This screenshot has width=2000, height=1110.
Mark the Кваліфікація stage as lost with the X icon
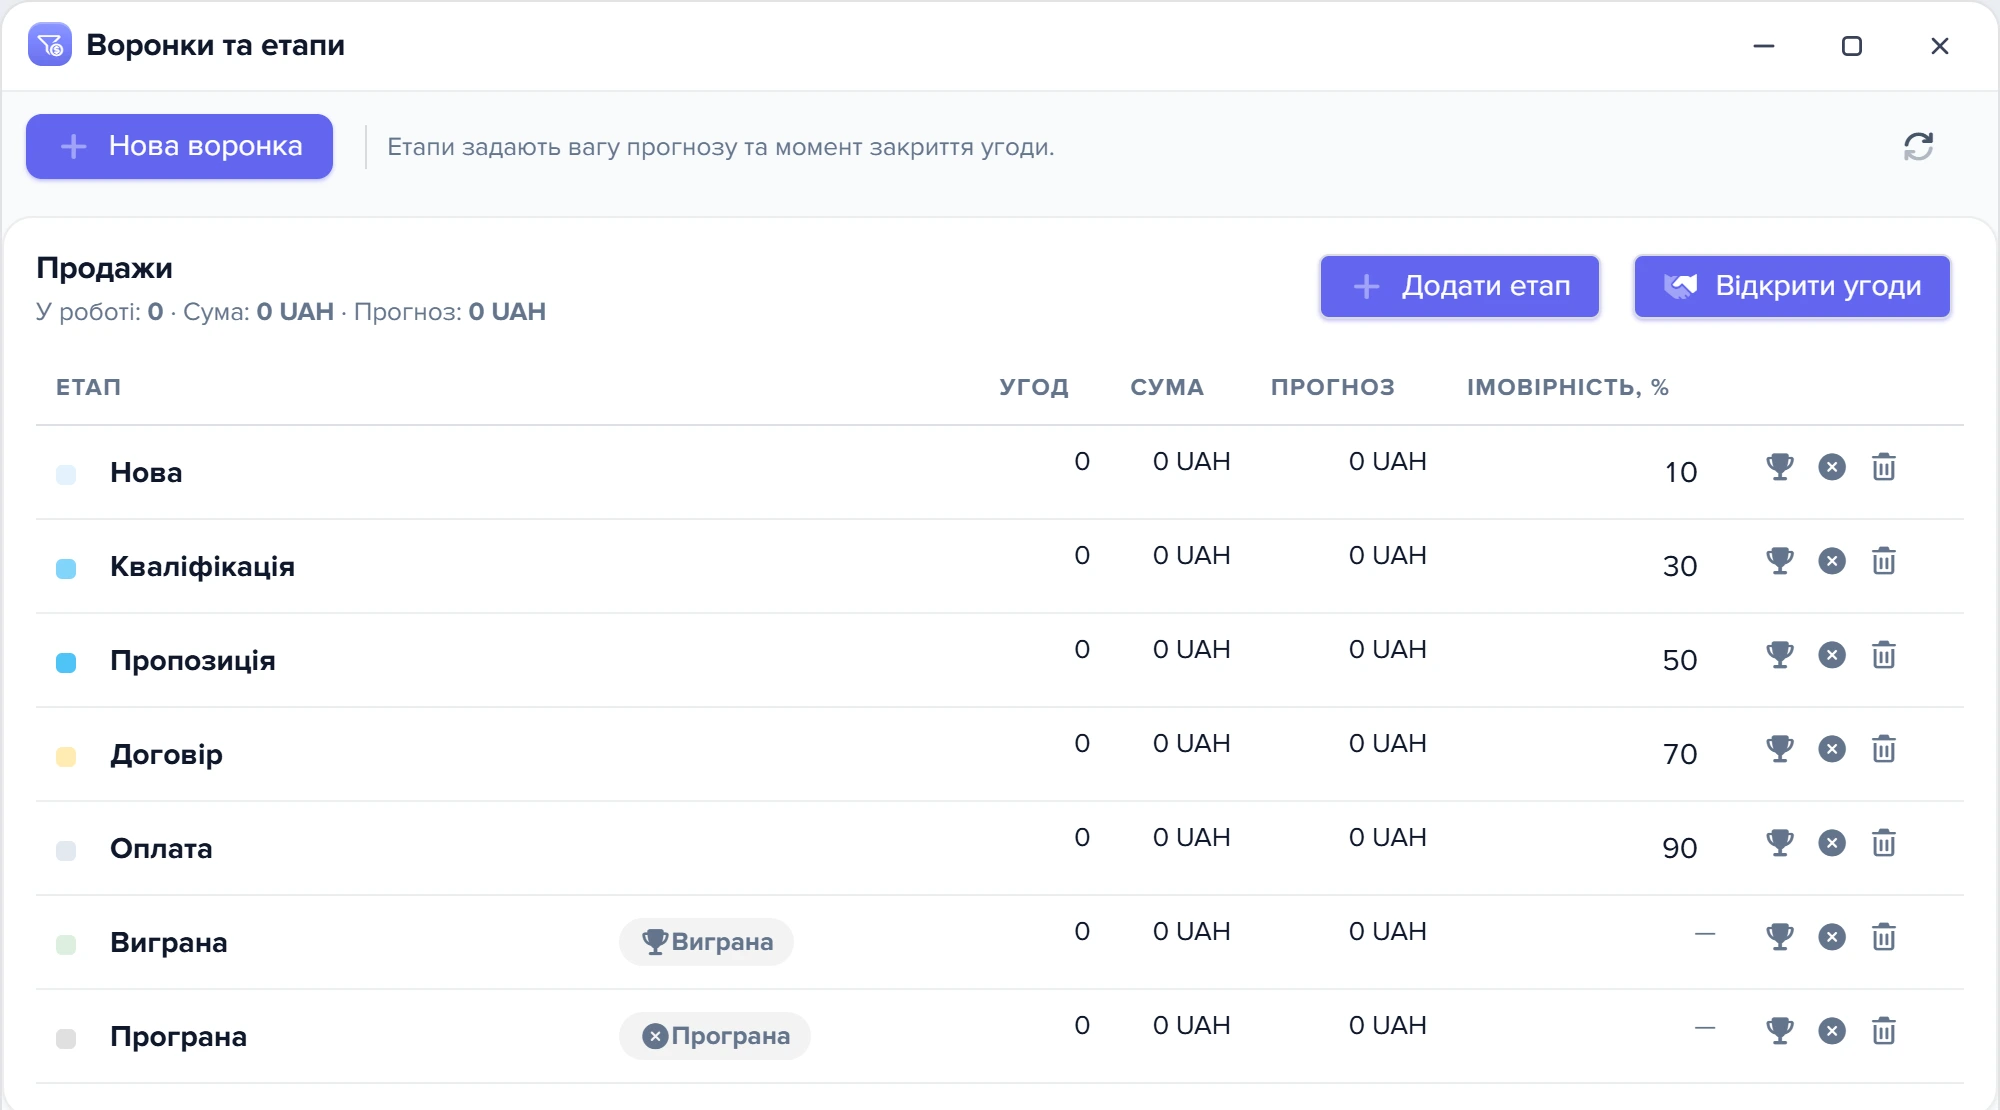click(x=1832, y=561)
